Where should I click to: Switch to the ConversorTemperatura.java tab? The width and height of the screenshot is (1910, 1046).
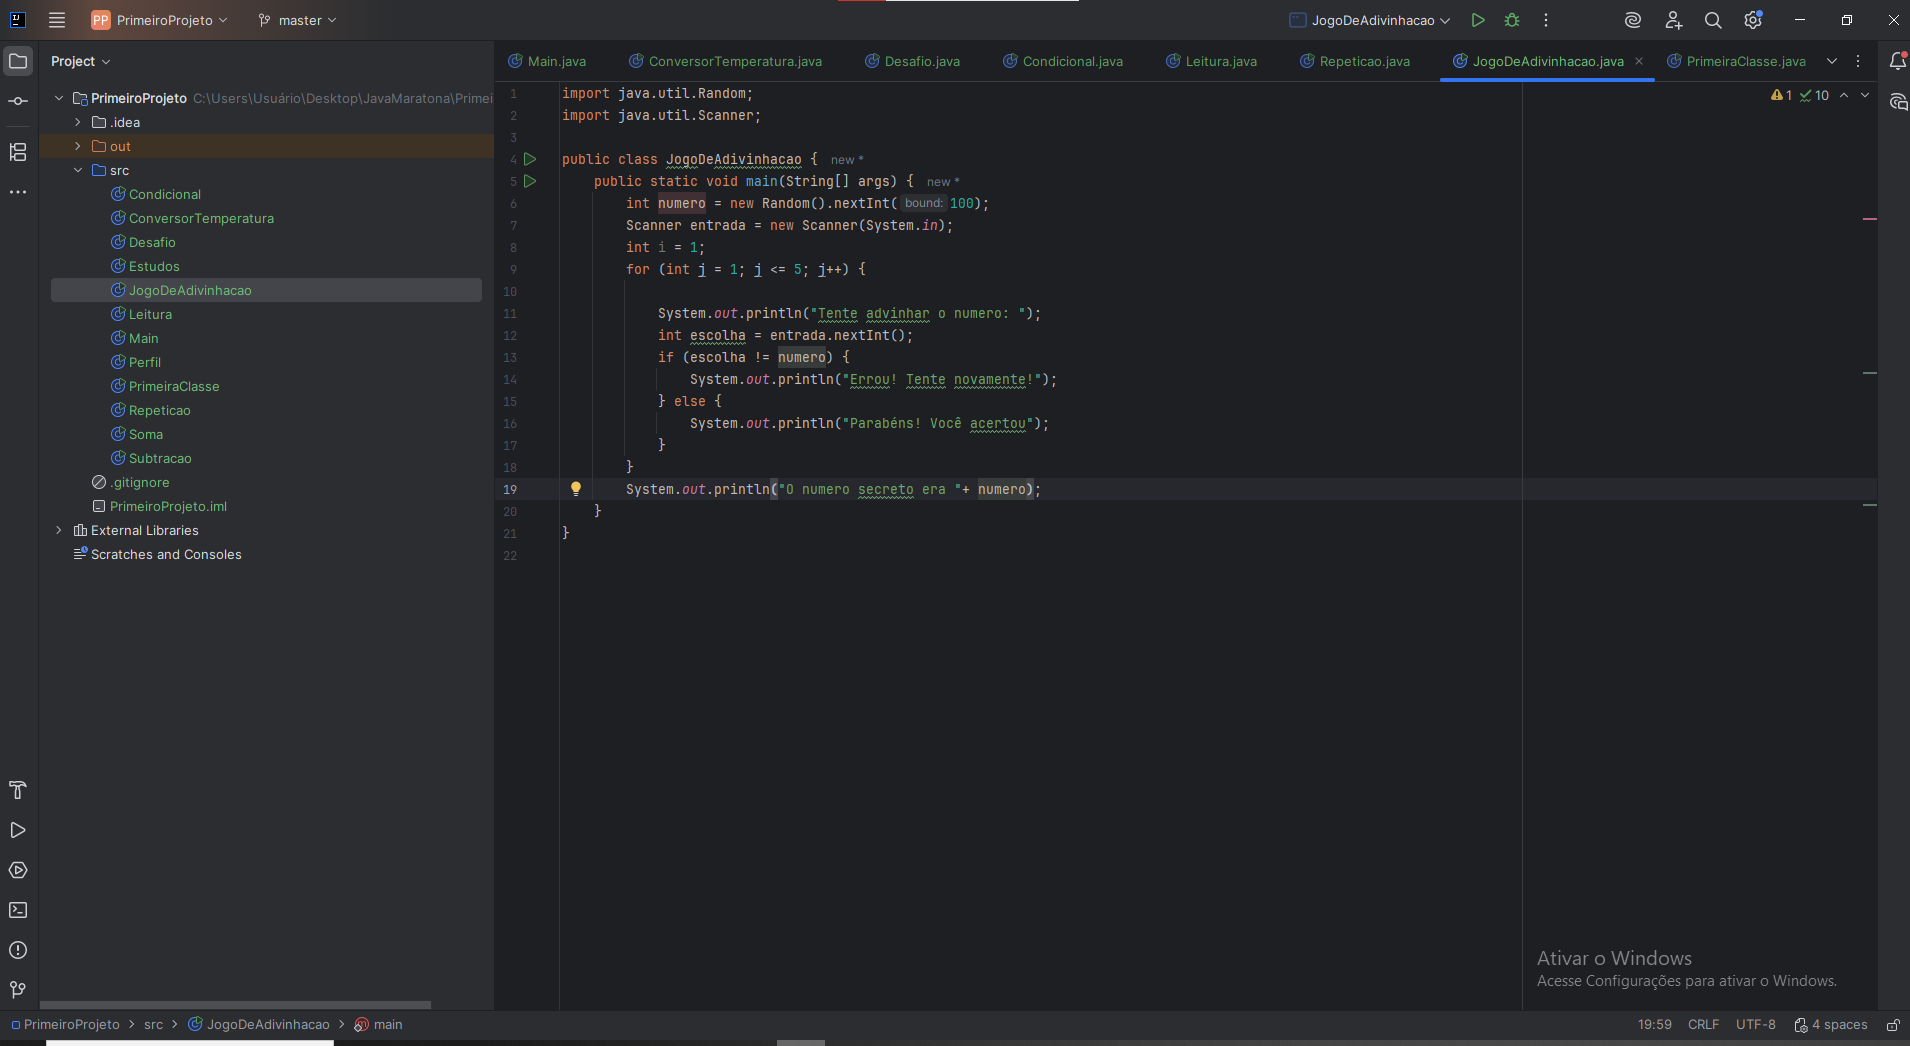click(x=734, y=61)
